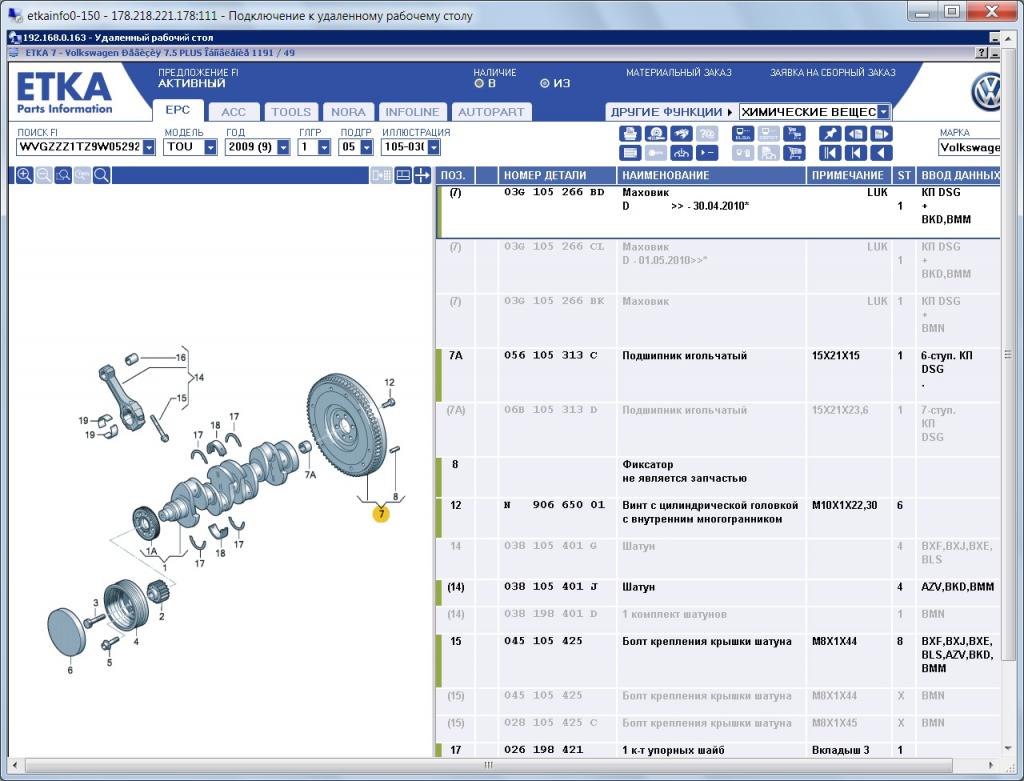Click greyed part "03G 105 266 CL"
Viewport: 1024px width, 781px height.
coord(554,247)
